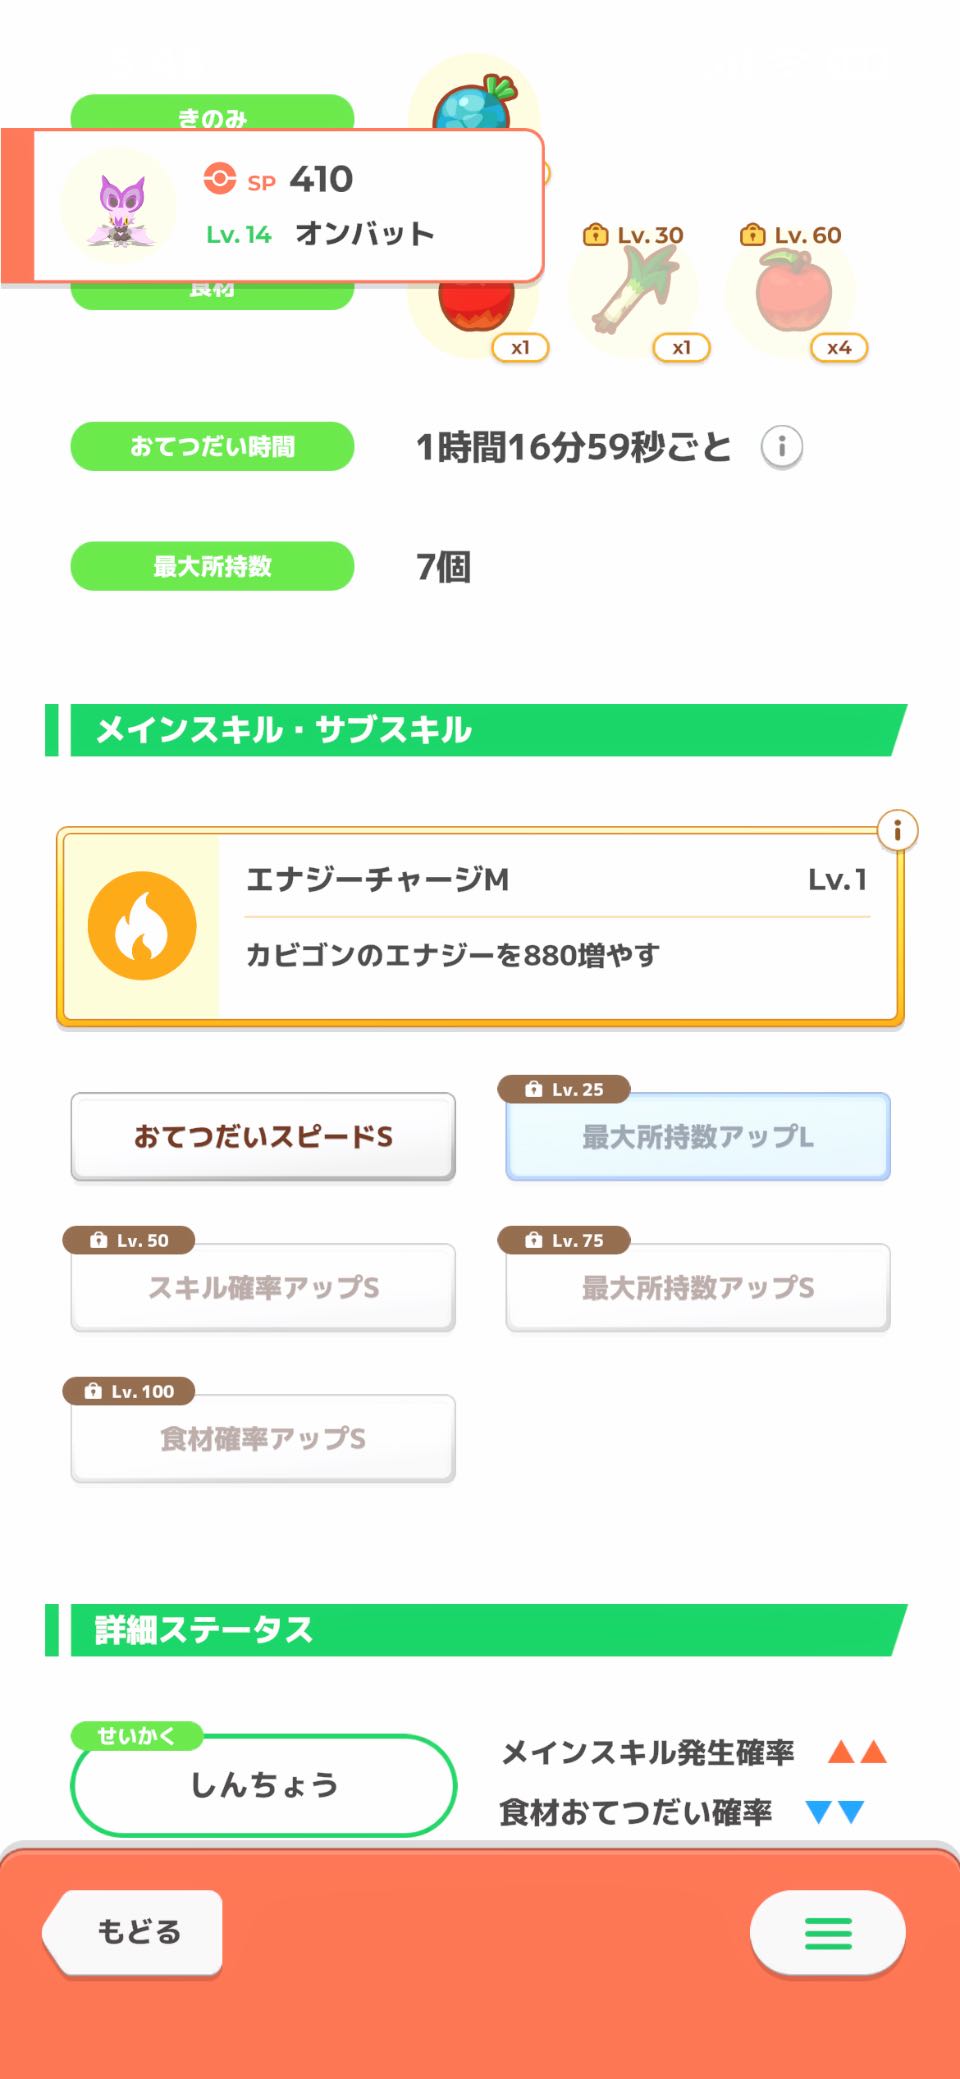Tap the おてつだい時間 label
The width and height of the screenshot is (960, 2079).
(212, 447)
